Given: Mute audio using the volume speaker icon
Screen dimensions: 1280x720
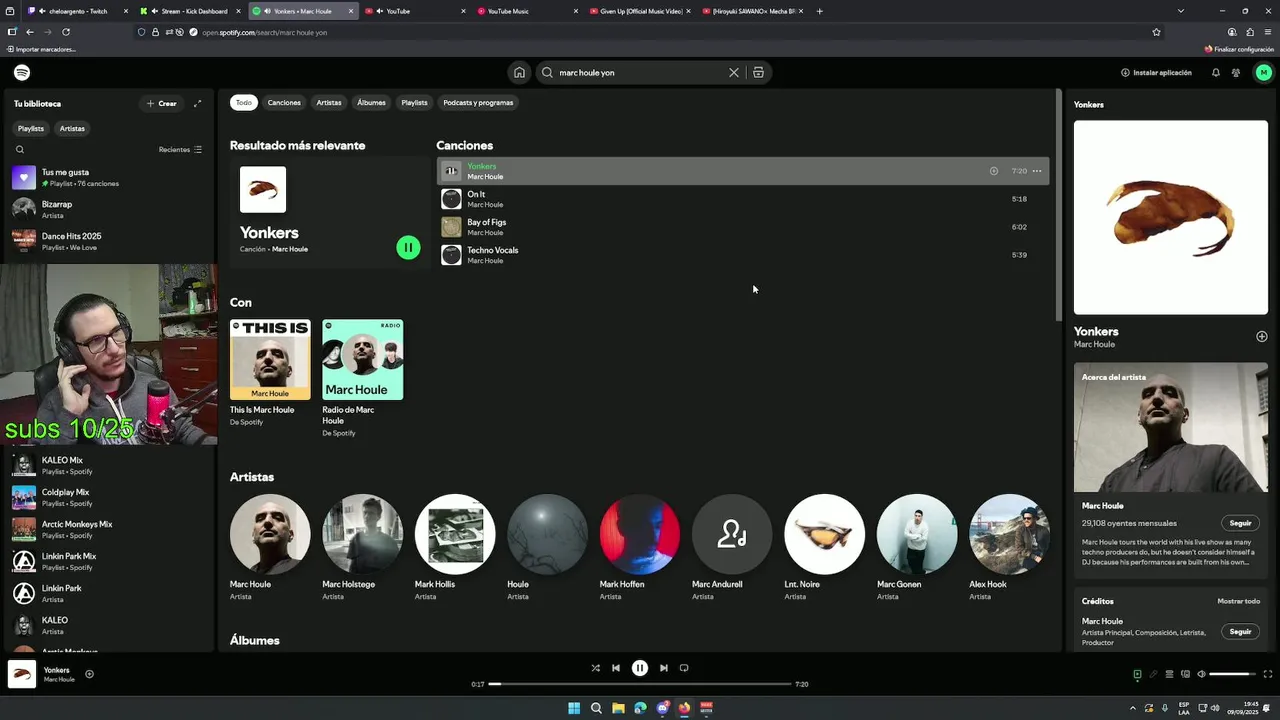Looking at the screenshot, I should [x=1201, y=674].
